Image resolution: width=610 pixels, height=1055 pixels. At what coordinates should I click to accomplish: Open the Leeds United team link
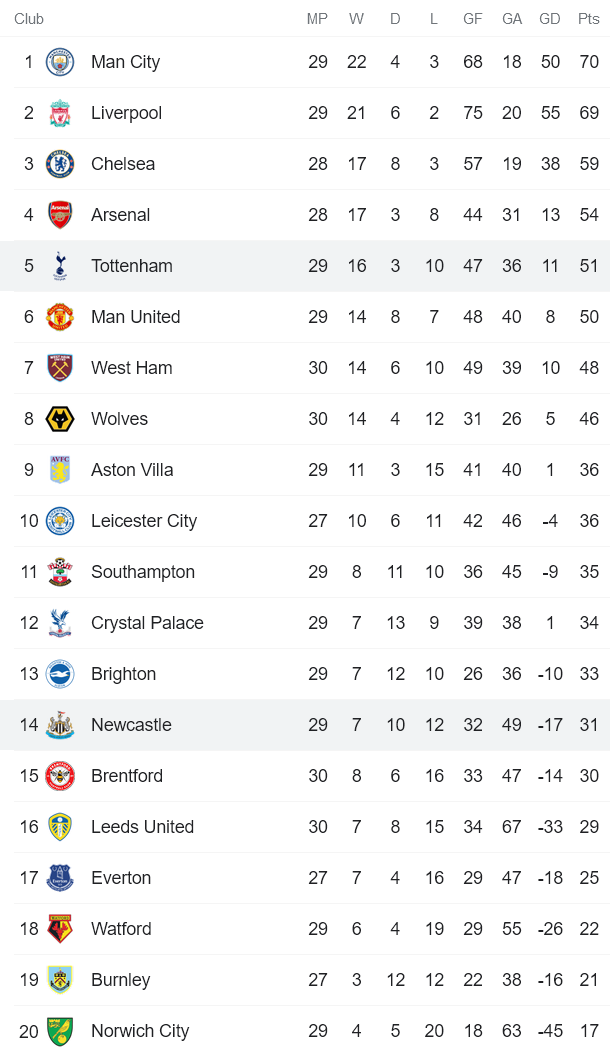[142, 827]
